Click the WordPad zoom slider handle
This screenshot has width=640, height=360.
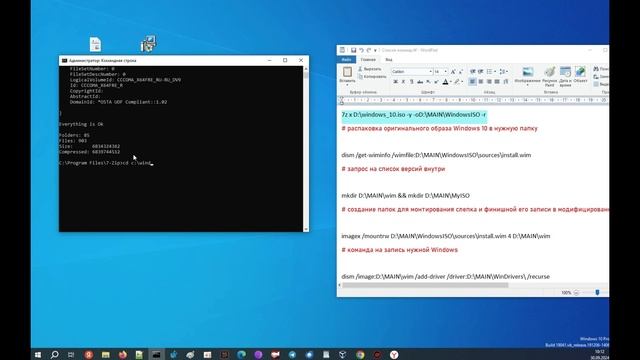(597, 292)
